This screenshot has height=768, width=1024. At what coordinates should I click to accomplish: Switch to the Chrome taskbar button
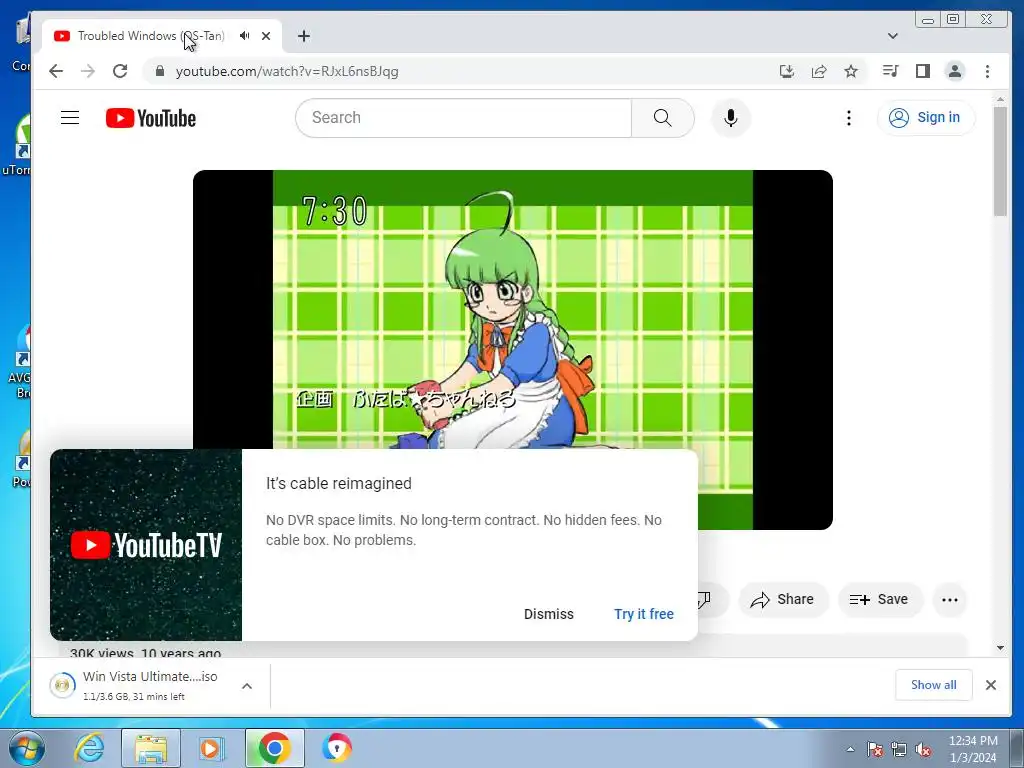274,748
